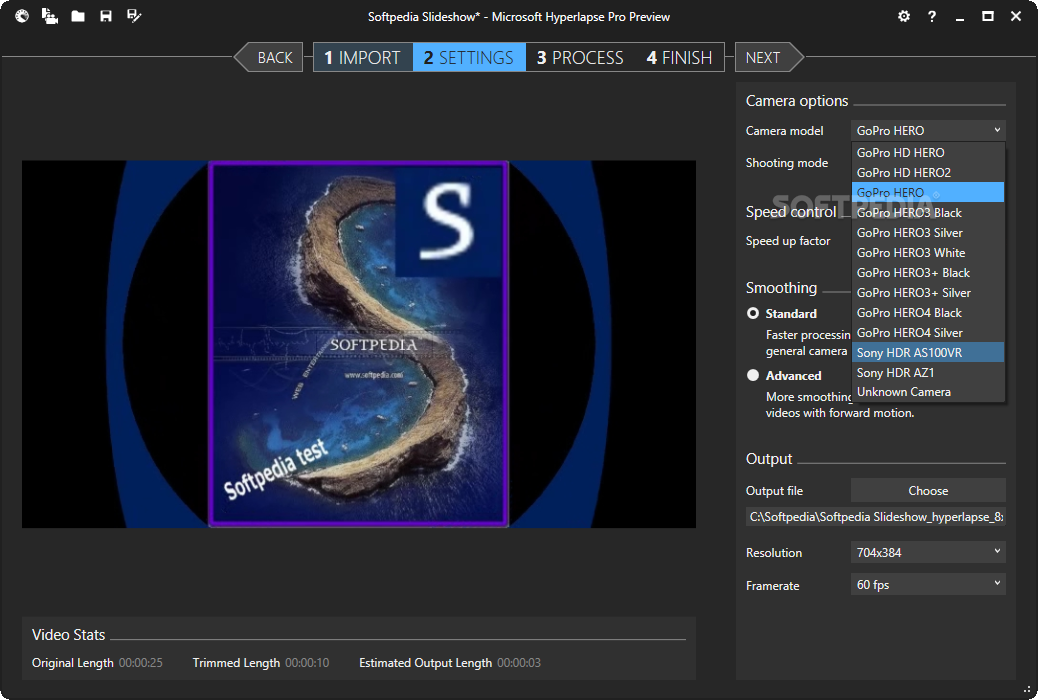The image size is (1038, 700).
Task: Close the Hyperlapse Pro window
Action: [x=1015, y=17]
